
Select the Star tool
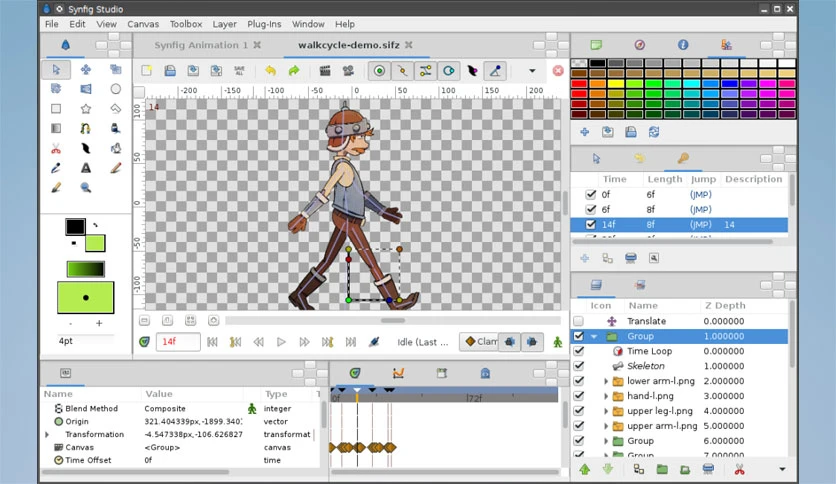coord(86,109)
